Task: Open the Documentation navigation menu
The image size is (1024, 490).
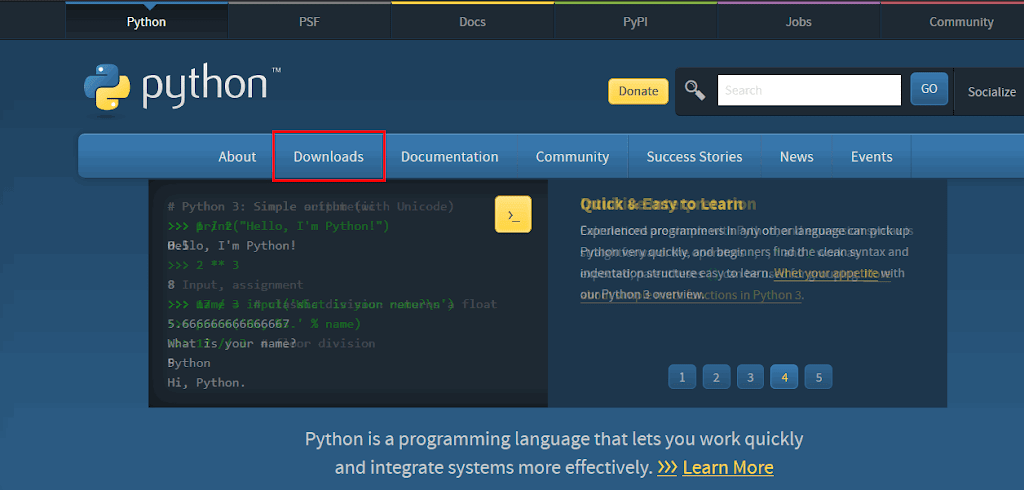Action: pyautogui.click(x=449, y=157)
